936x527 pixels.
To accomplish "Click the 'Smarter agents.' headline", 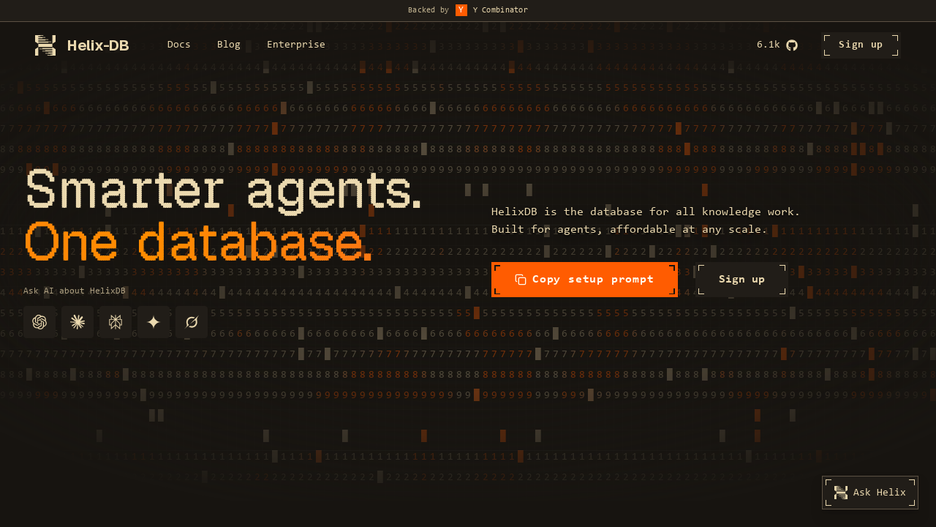I will tap(223, 190).
